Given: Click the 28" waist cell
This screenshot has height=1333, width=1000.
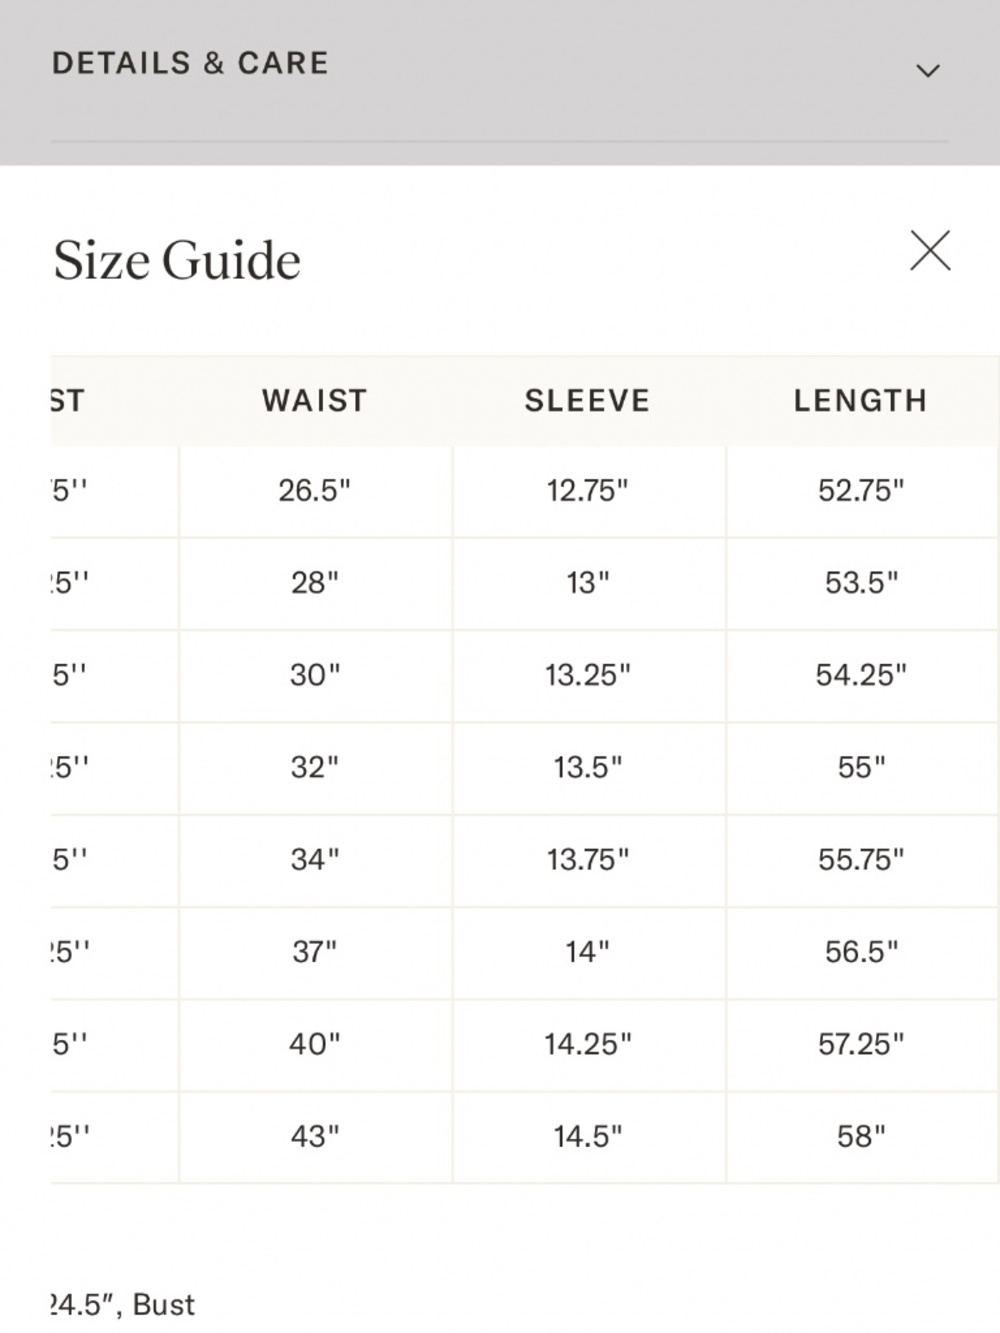Looking at the screenshot, I should (x=315, y=583).
